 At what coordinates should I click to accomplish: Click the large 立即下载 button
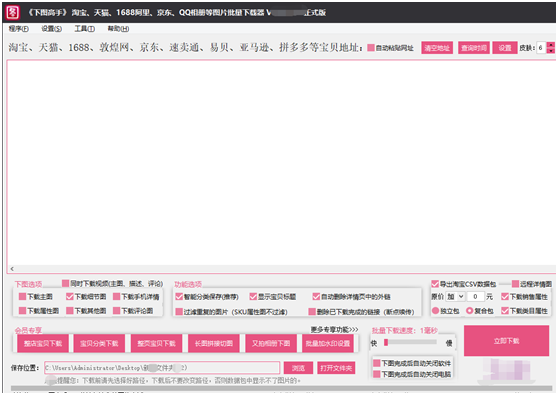pyautogui.click(x=506, y=341)
